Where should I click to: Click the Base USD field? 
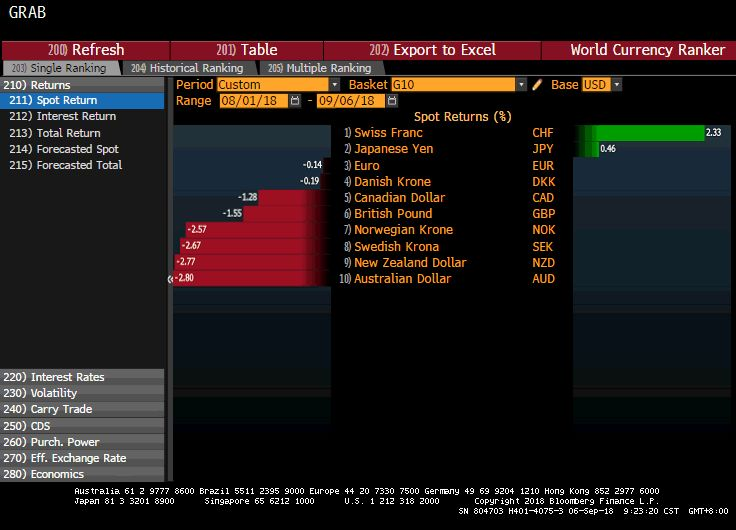coord(596,85)
